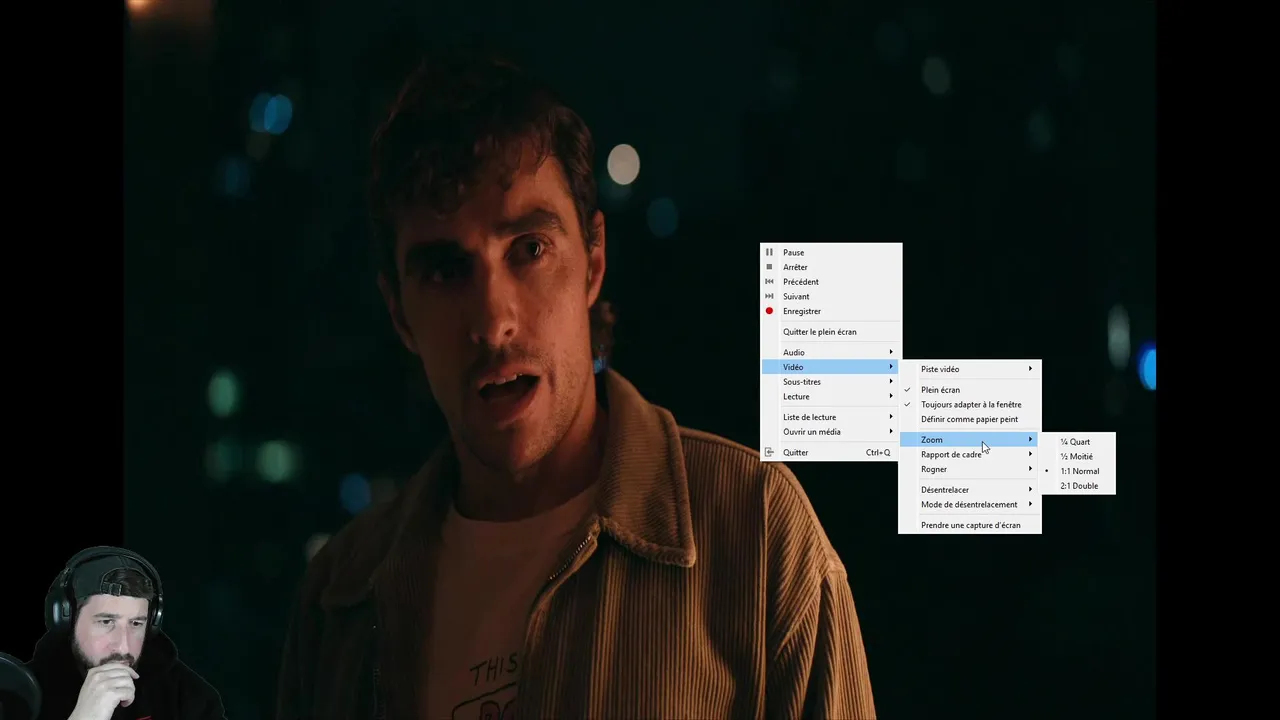This screenshot has height=720, width=1280.
Task: Choose 1:1 Normal zoom
Action: (1077, 471)
